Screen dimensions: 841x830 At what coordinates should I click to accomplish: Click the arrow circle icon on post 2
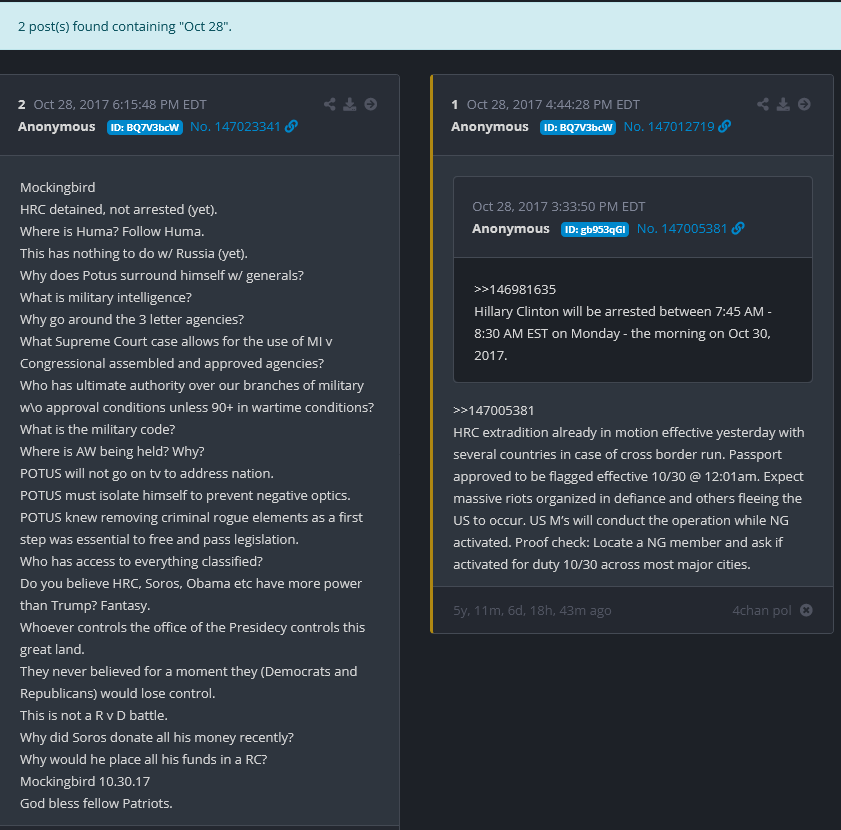tap(370, 104)
